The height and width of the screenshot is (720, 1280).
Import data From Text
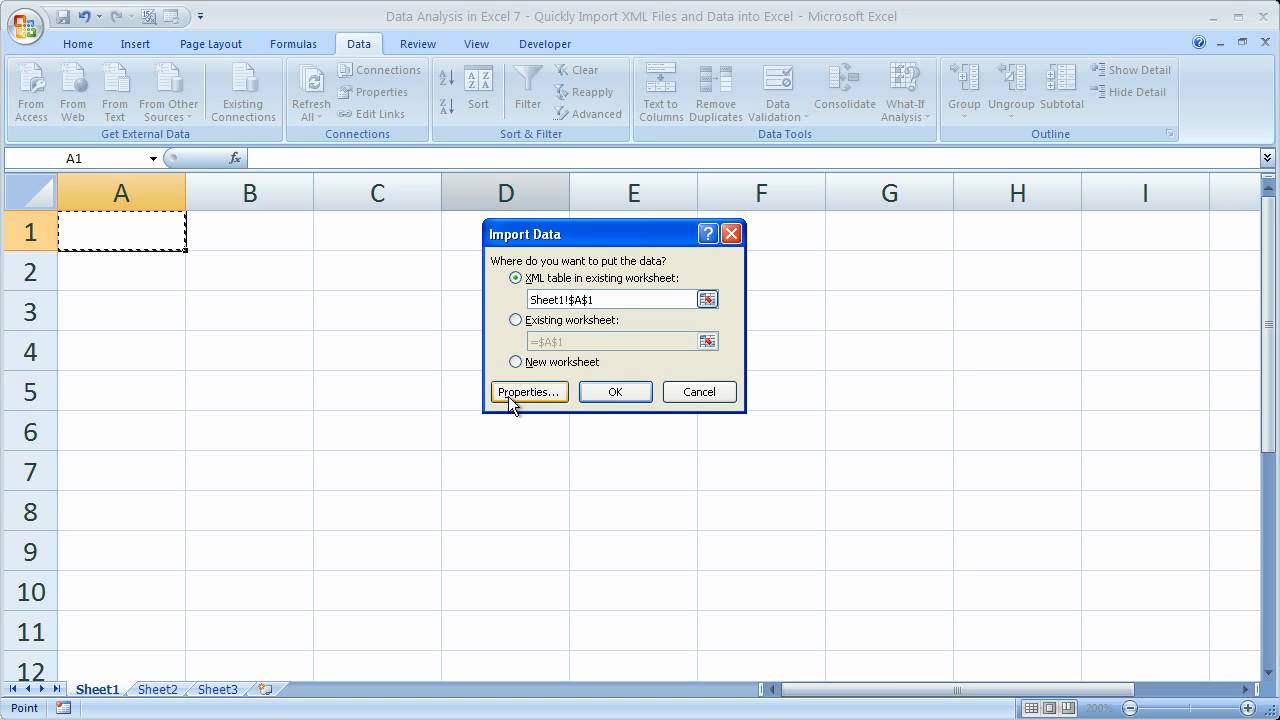tap(115, 92)
